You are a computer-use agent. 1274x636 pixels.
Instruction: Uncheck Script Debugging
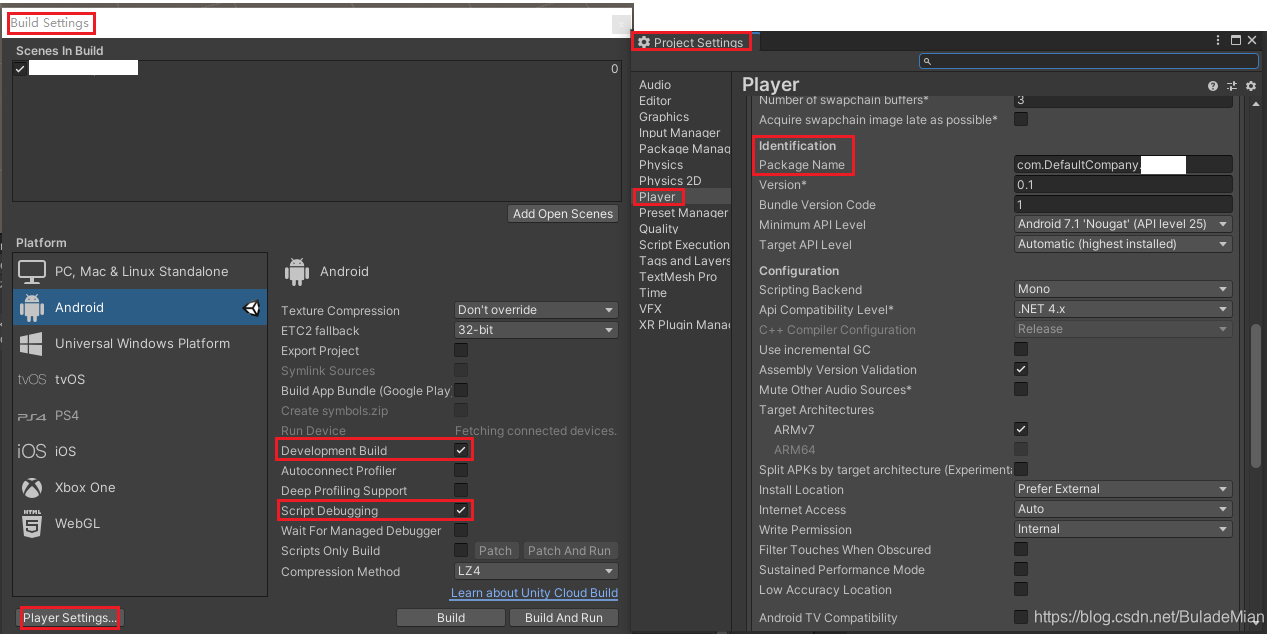pyautogui.click(x=461, y=510)
